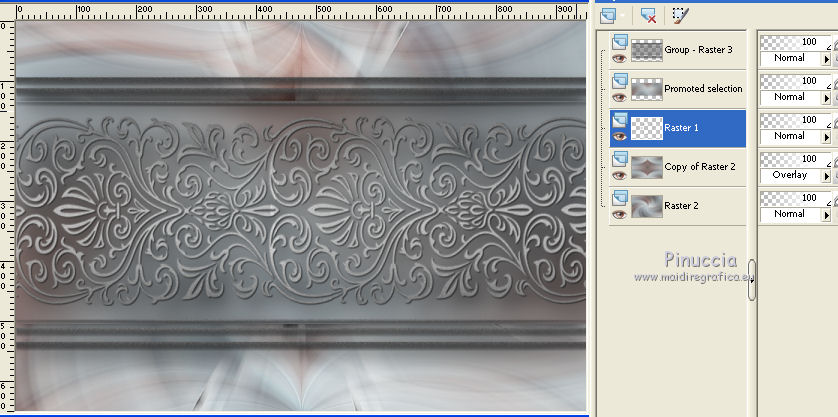Click the layer type icon of Raster 2
The image size is (838, 417).
tap(620, 198)
